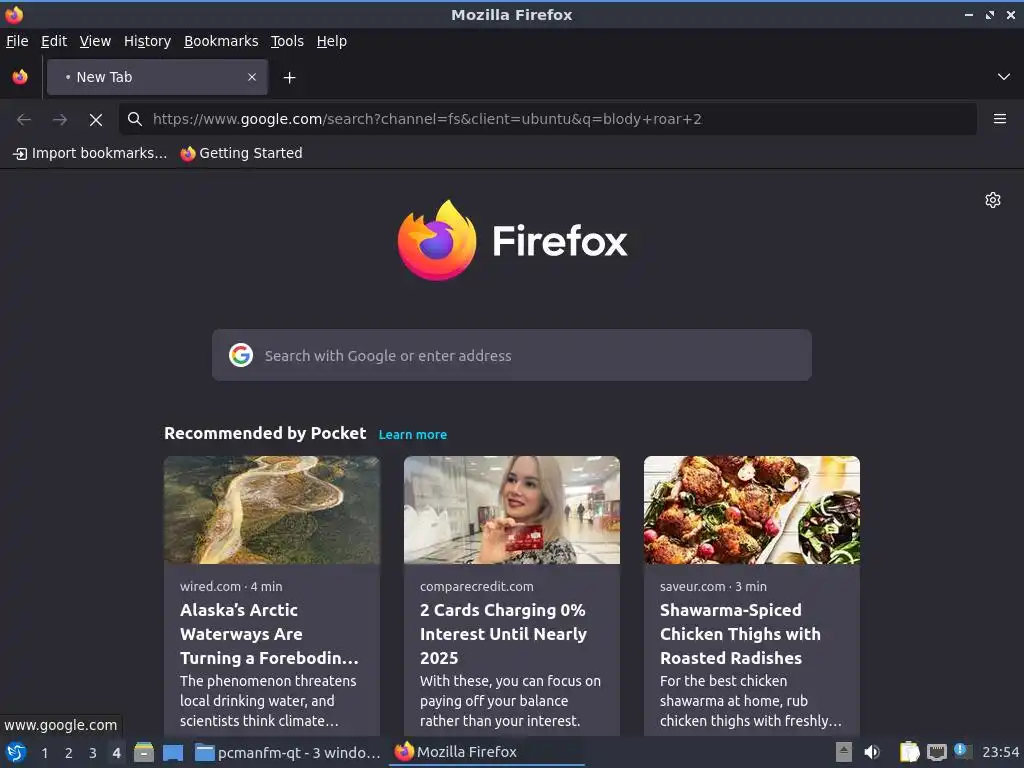Personalize new tab with gear icon
Viewport: 1024px width, 768px height.
coord(993,200)
